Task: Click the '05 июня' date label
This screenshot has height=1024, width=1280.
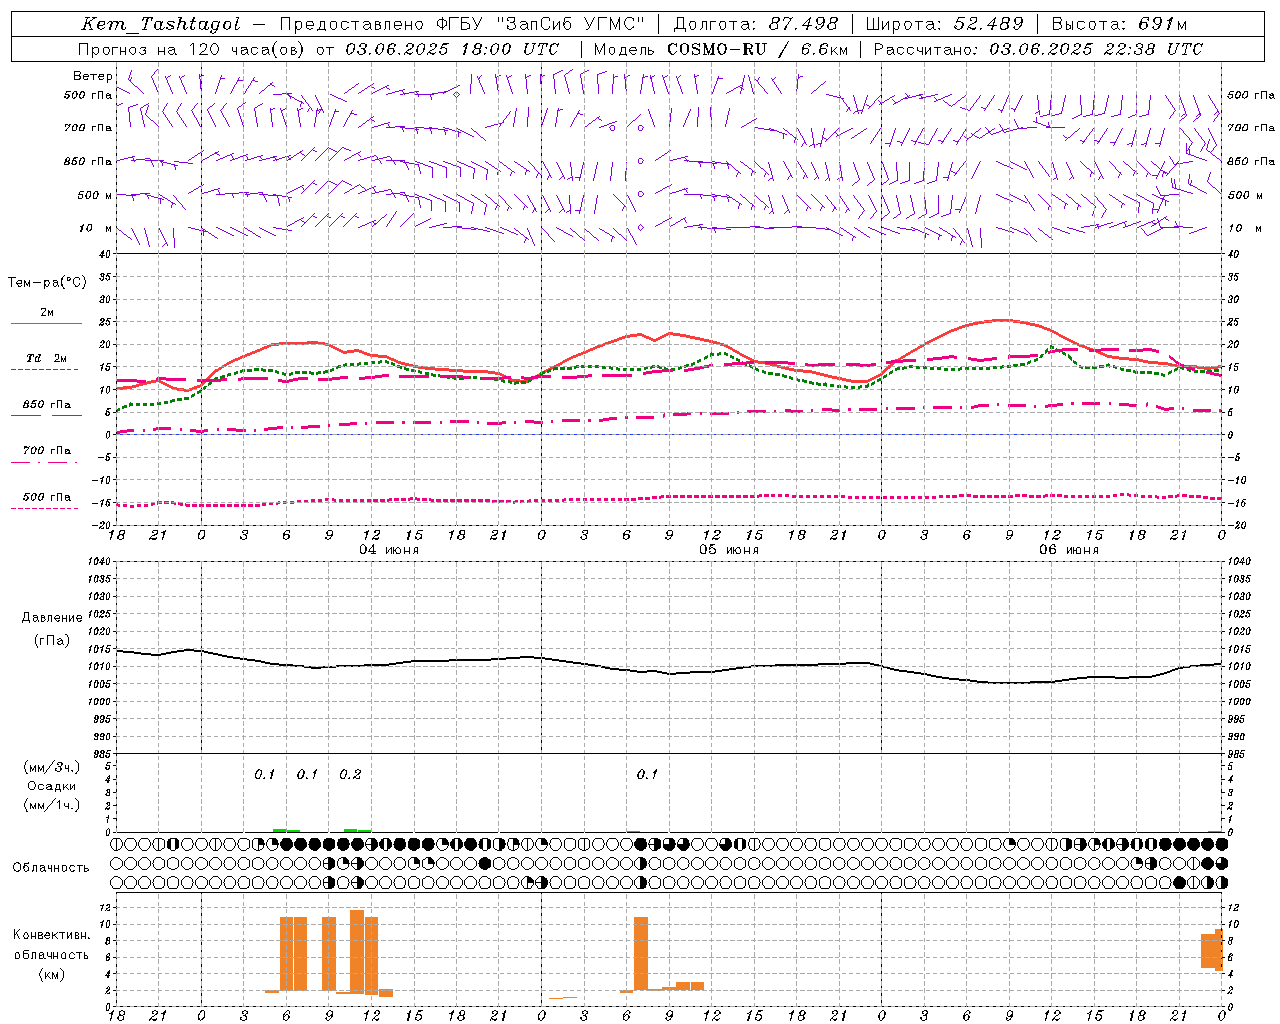Action: pos(729,550)
